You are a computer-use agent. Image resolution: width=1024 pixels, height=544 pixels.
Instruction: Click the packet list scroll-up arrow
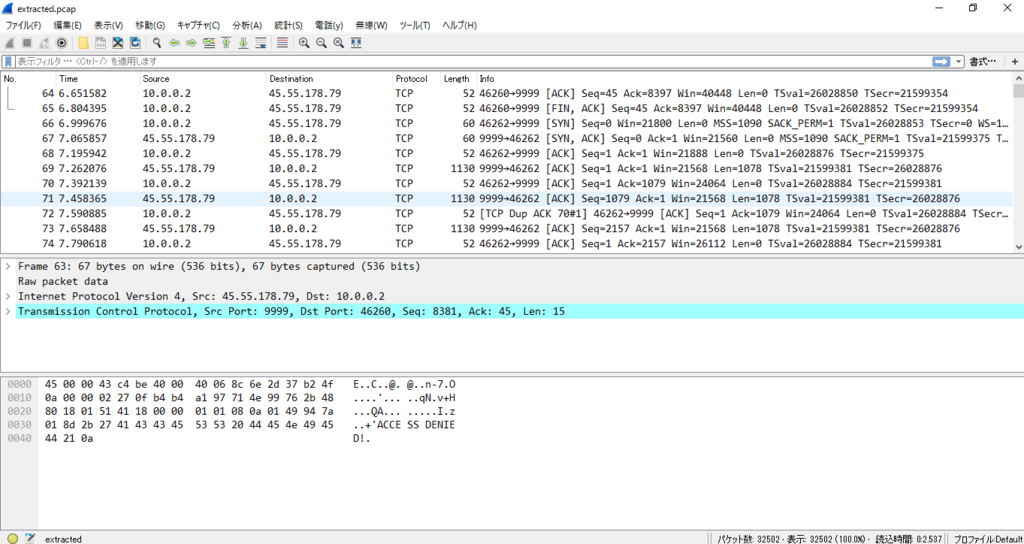(1018, 78)
